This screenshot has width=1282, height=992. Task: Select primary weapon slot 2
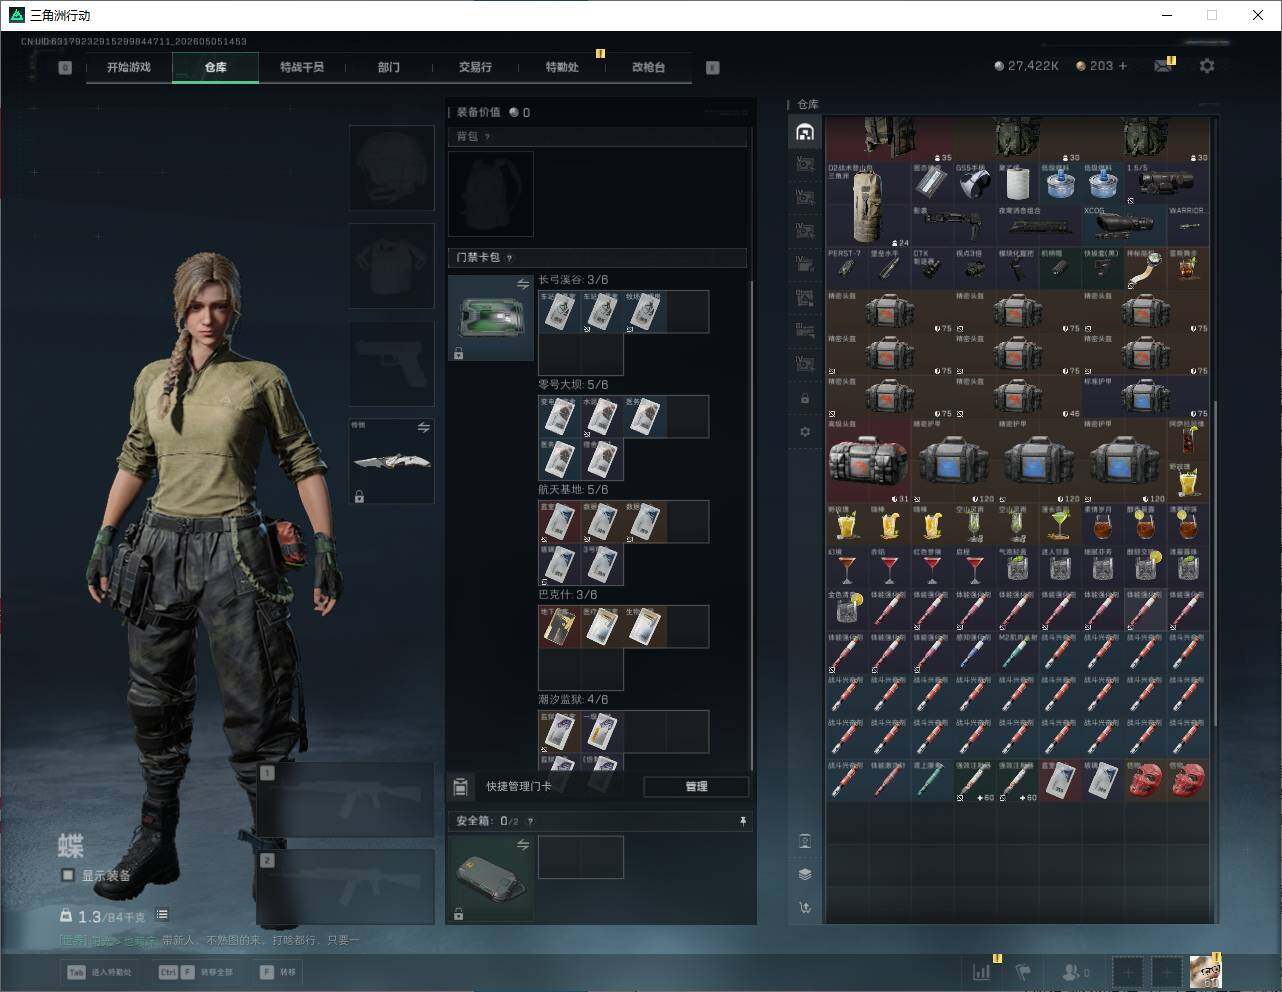pyautogui.click(x=346, y=888)
